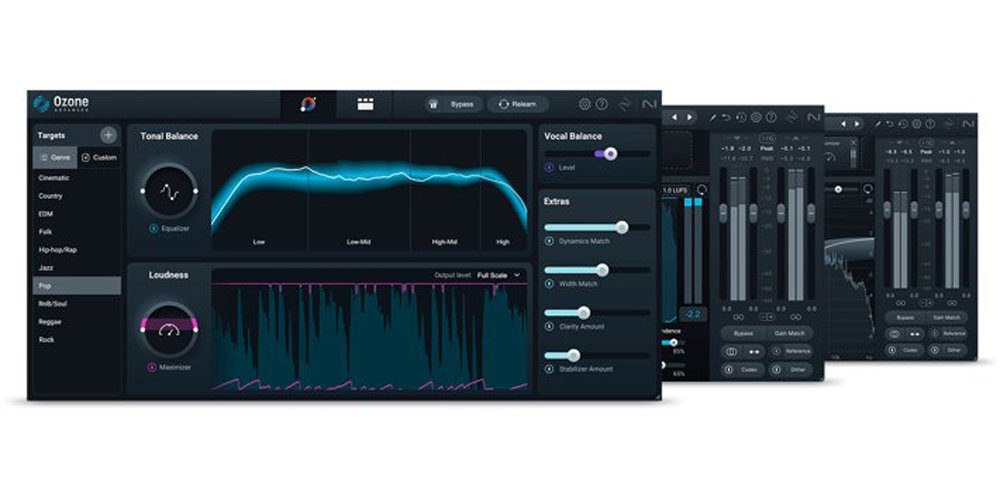Select the Custom targets tab
Viewport: 1000px width, 500px height.
click(99, 157)
